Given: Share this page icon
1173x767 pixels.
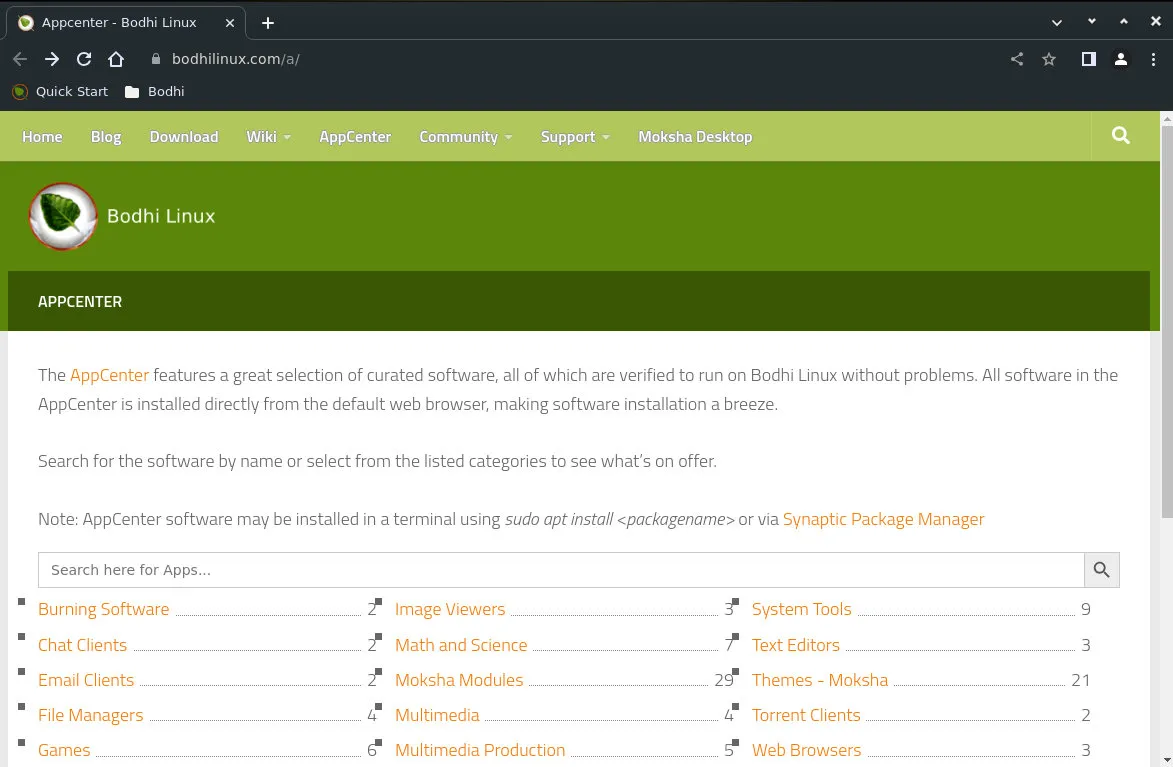Looking at the screenshot, I should (x=1017, y=59).
